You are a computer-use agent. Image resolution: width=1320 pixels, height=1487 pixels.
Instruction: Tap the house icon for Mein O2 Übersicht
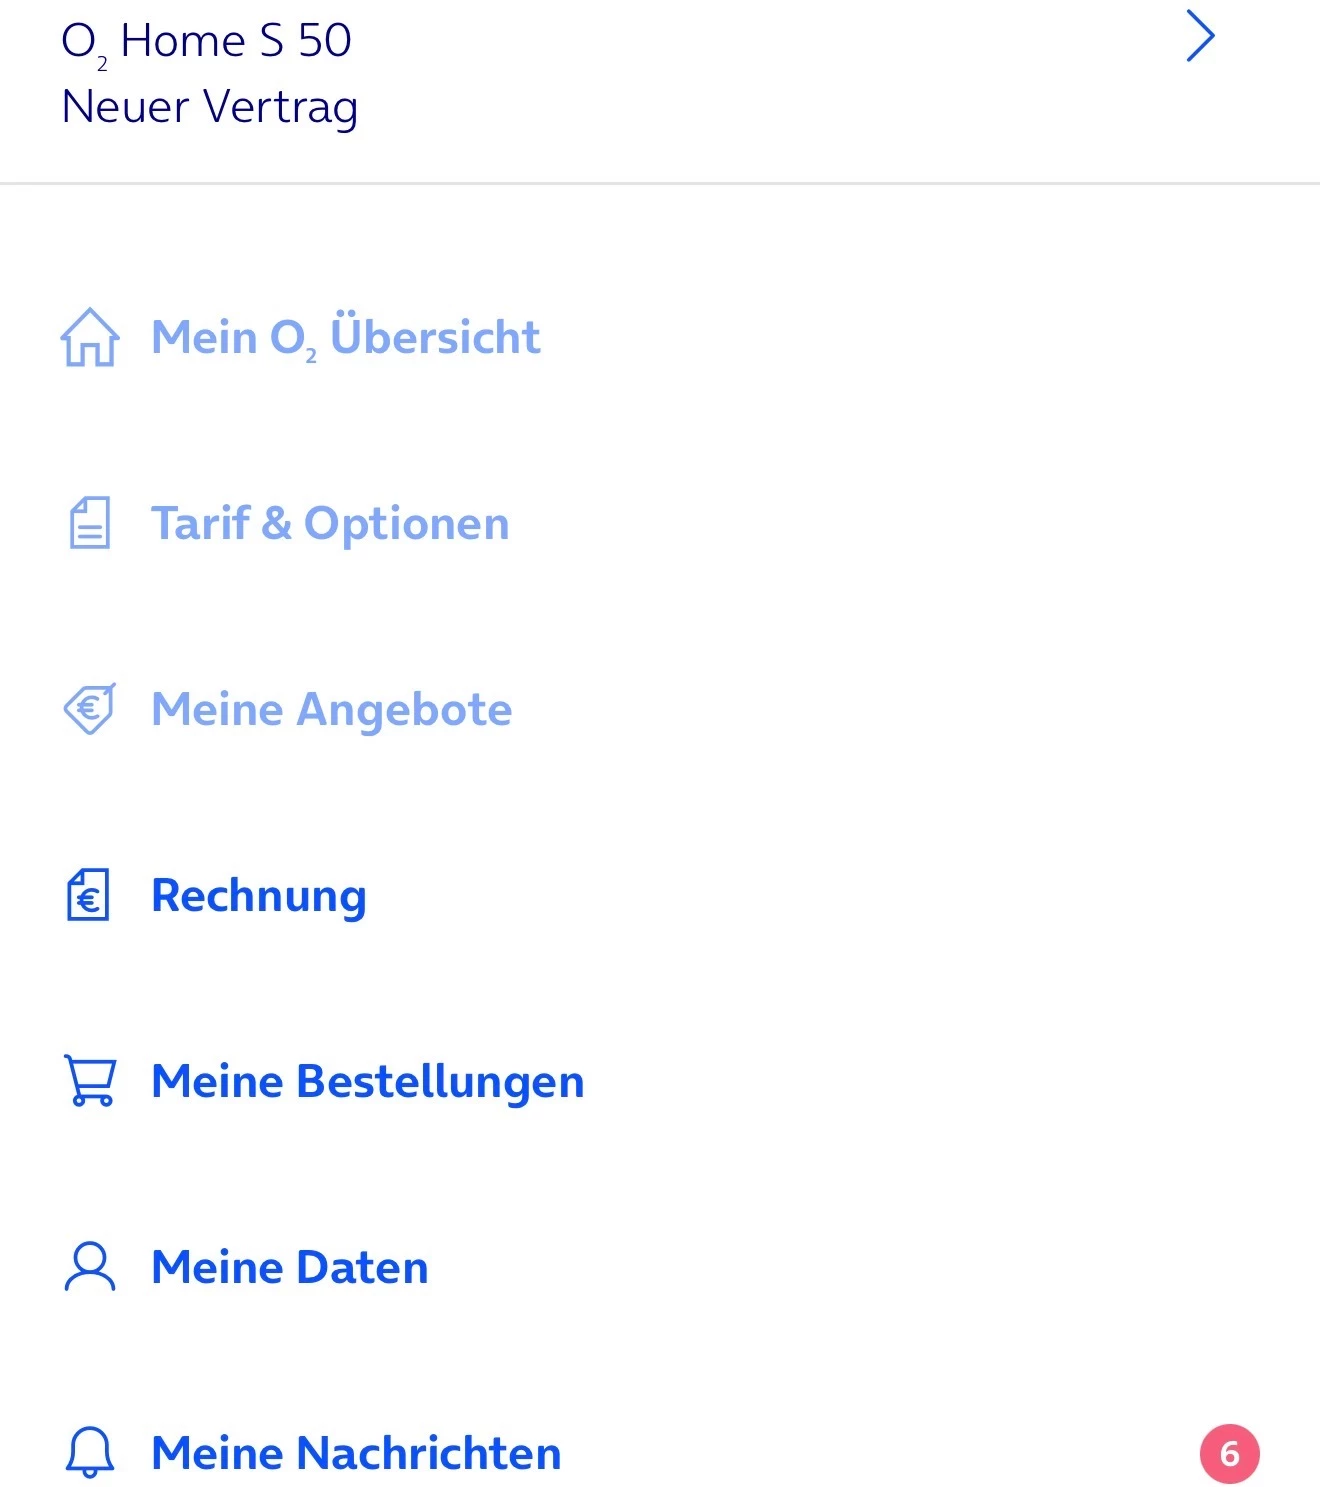tap(90, 337)
